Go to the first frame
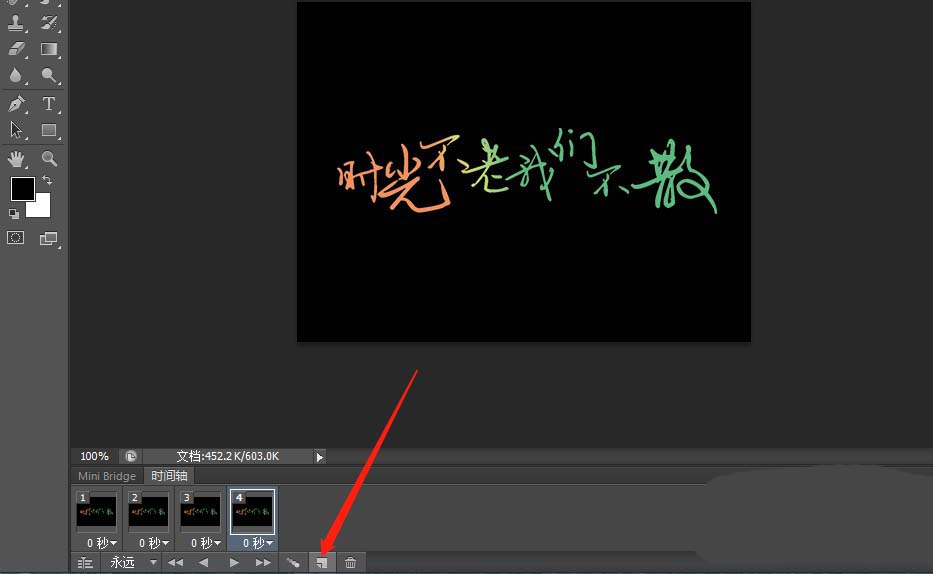The height and width of the screenshot is (574, 933). point(175,562)
